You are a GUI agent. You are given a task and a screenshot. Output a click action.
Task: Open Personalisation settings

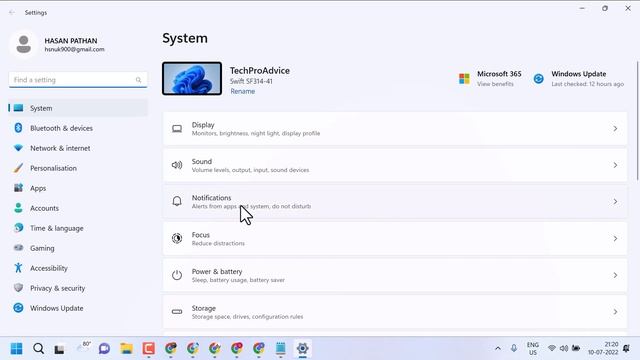(78, 168)
